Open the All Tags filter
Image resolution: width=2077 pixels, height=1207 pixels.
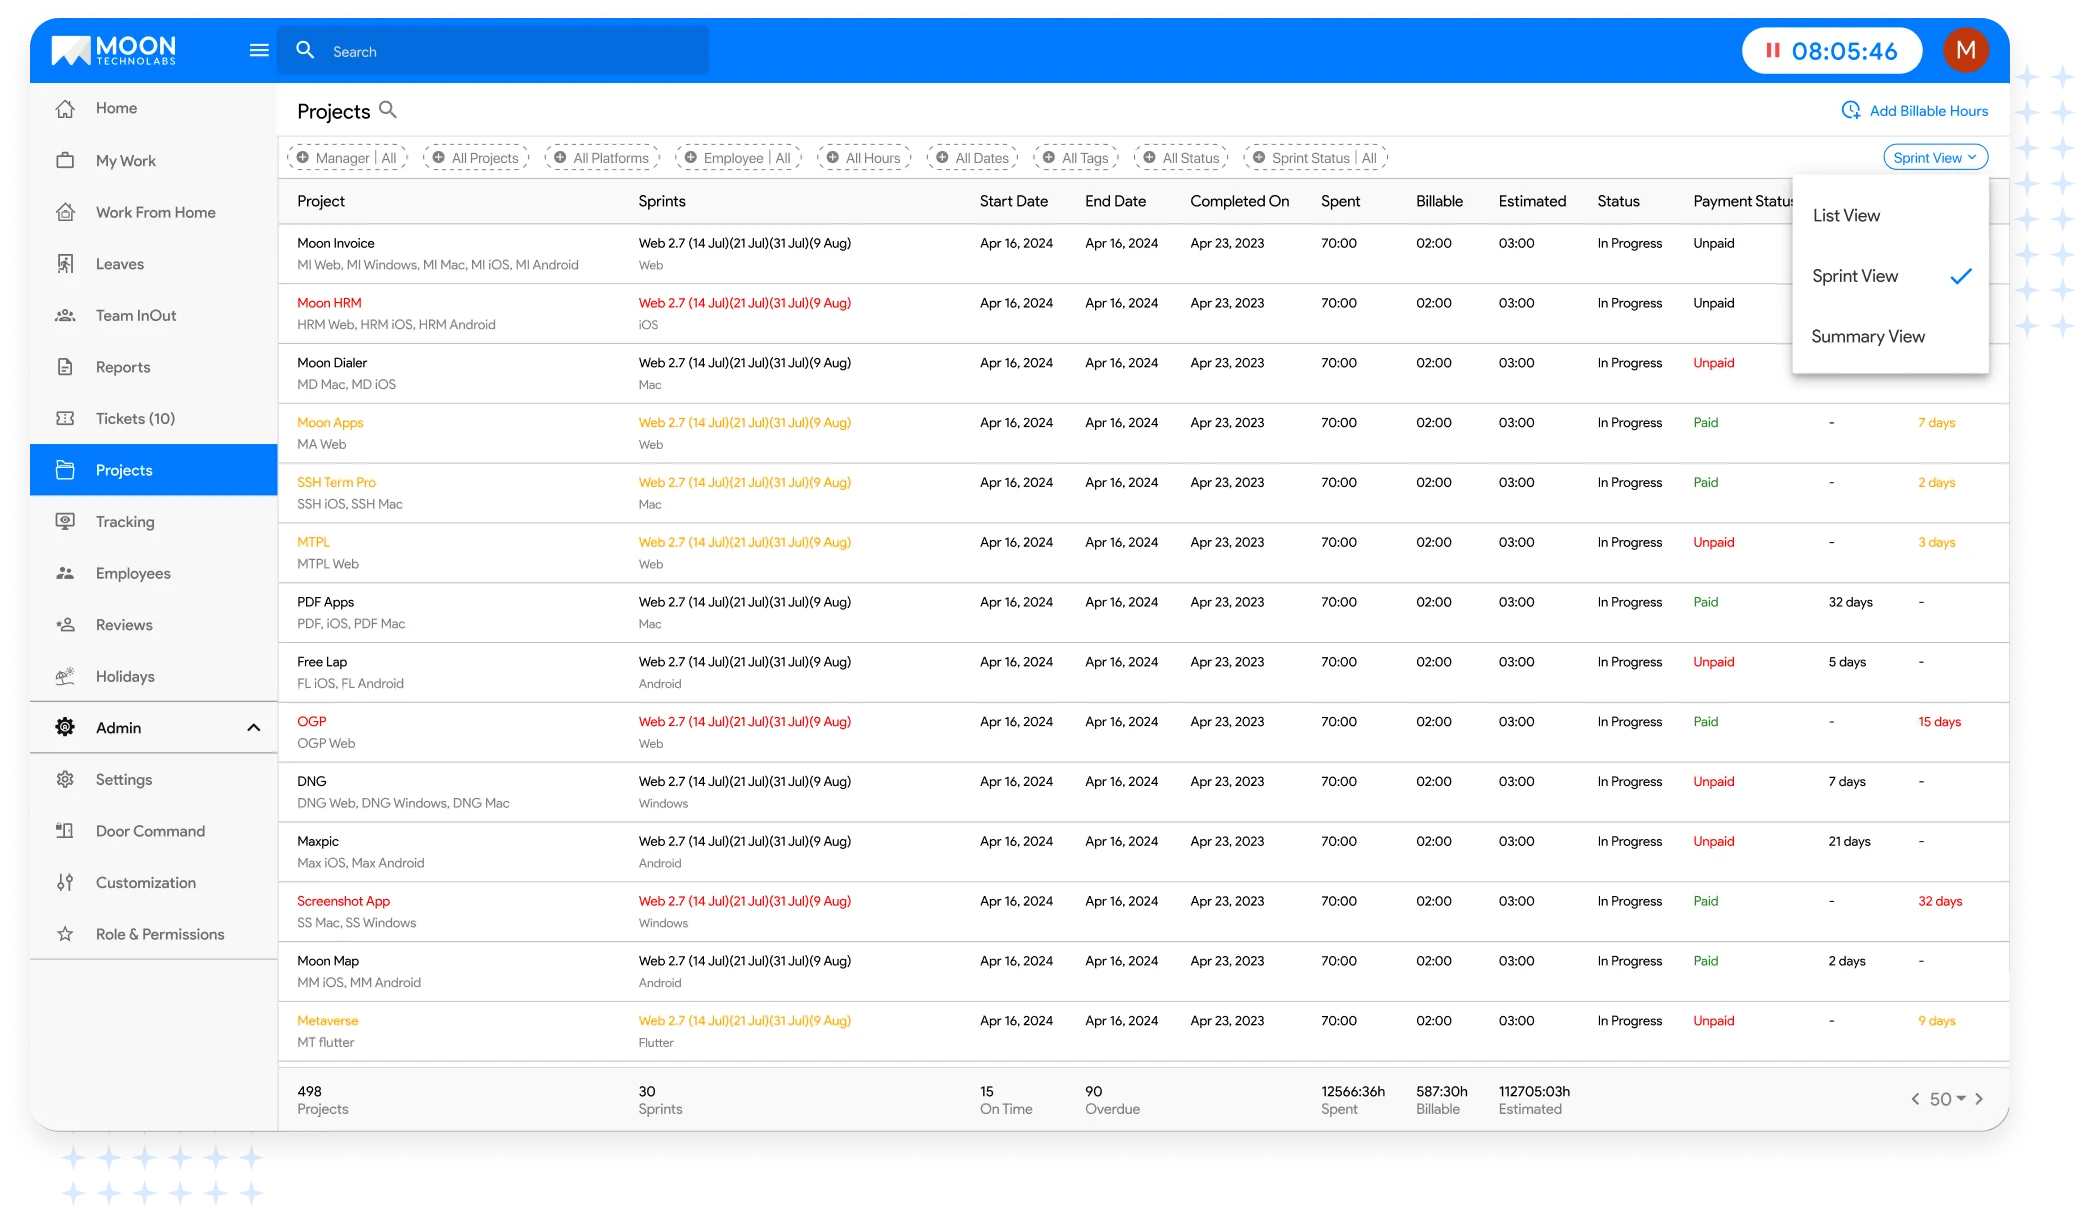(x=1076, y=157)
